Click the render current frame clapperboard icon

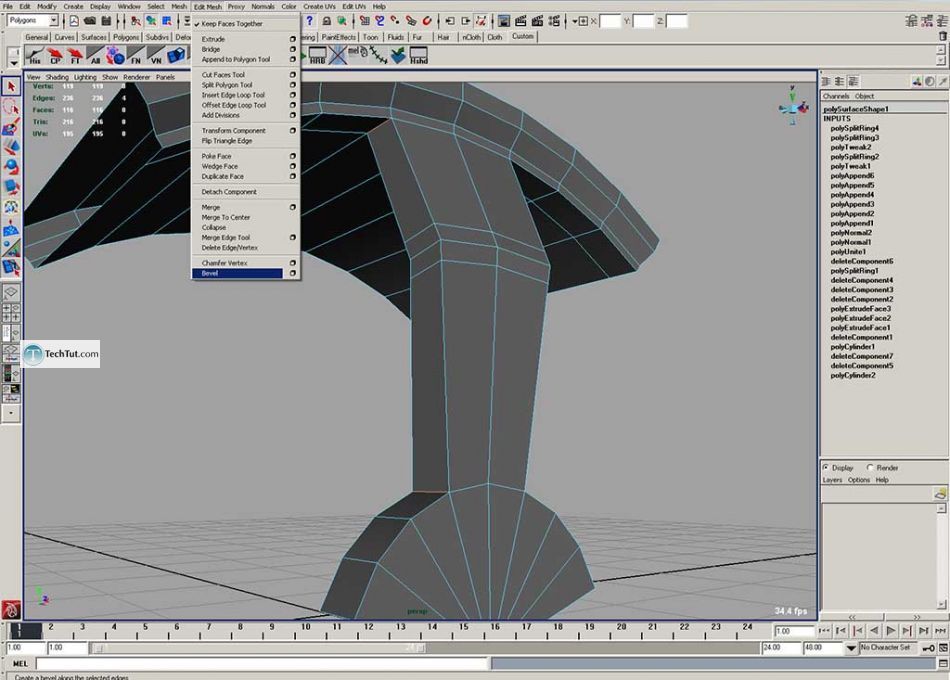click(520, 21)
